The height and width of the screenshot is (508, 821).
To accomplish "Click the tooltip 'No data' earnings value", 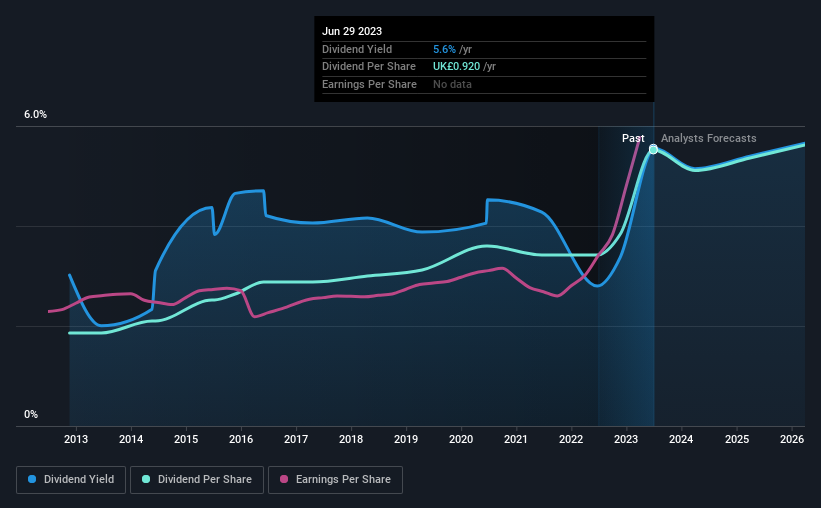I will coord(452,84).
